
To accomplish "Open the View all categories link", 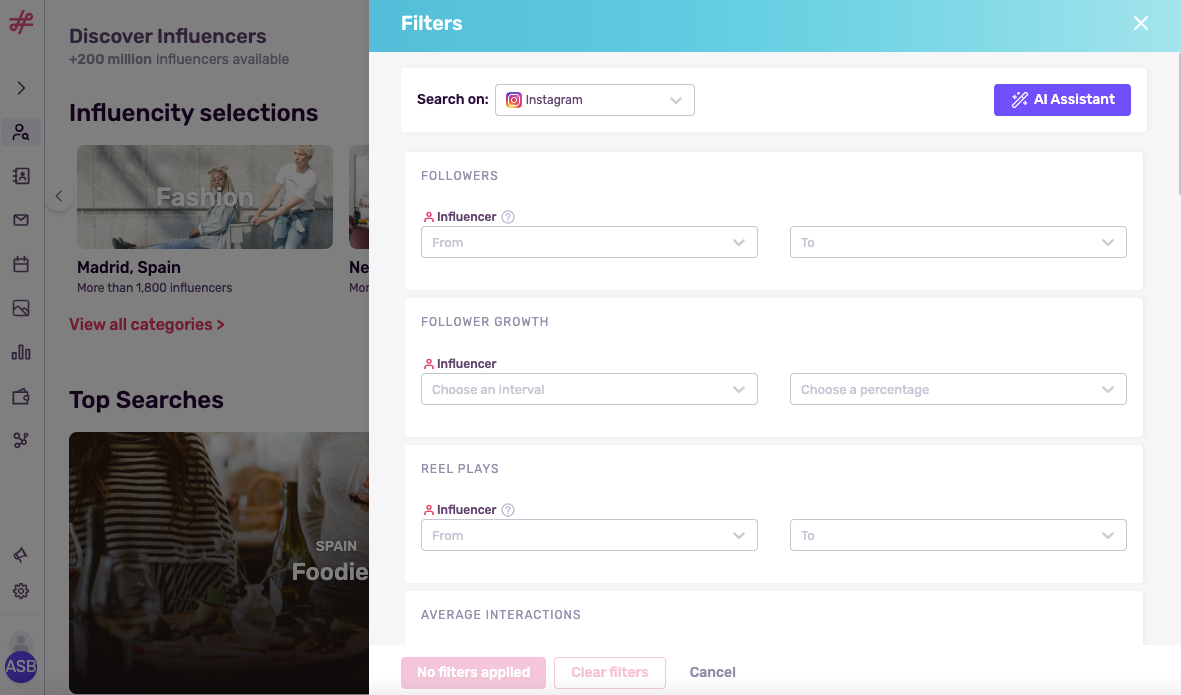I will (x=147, y=324).
